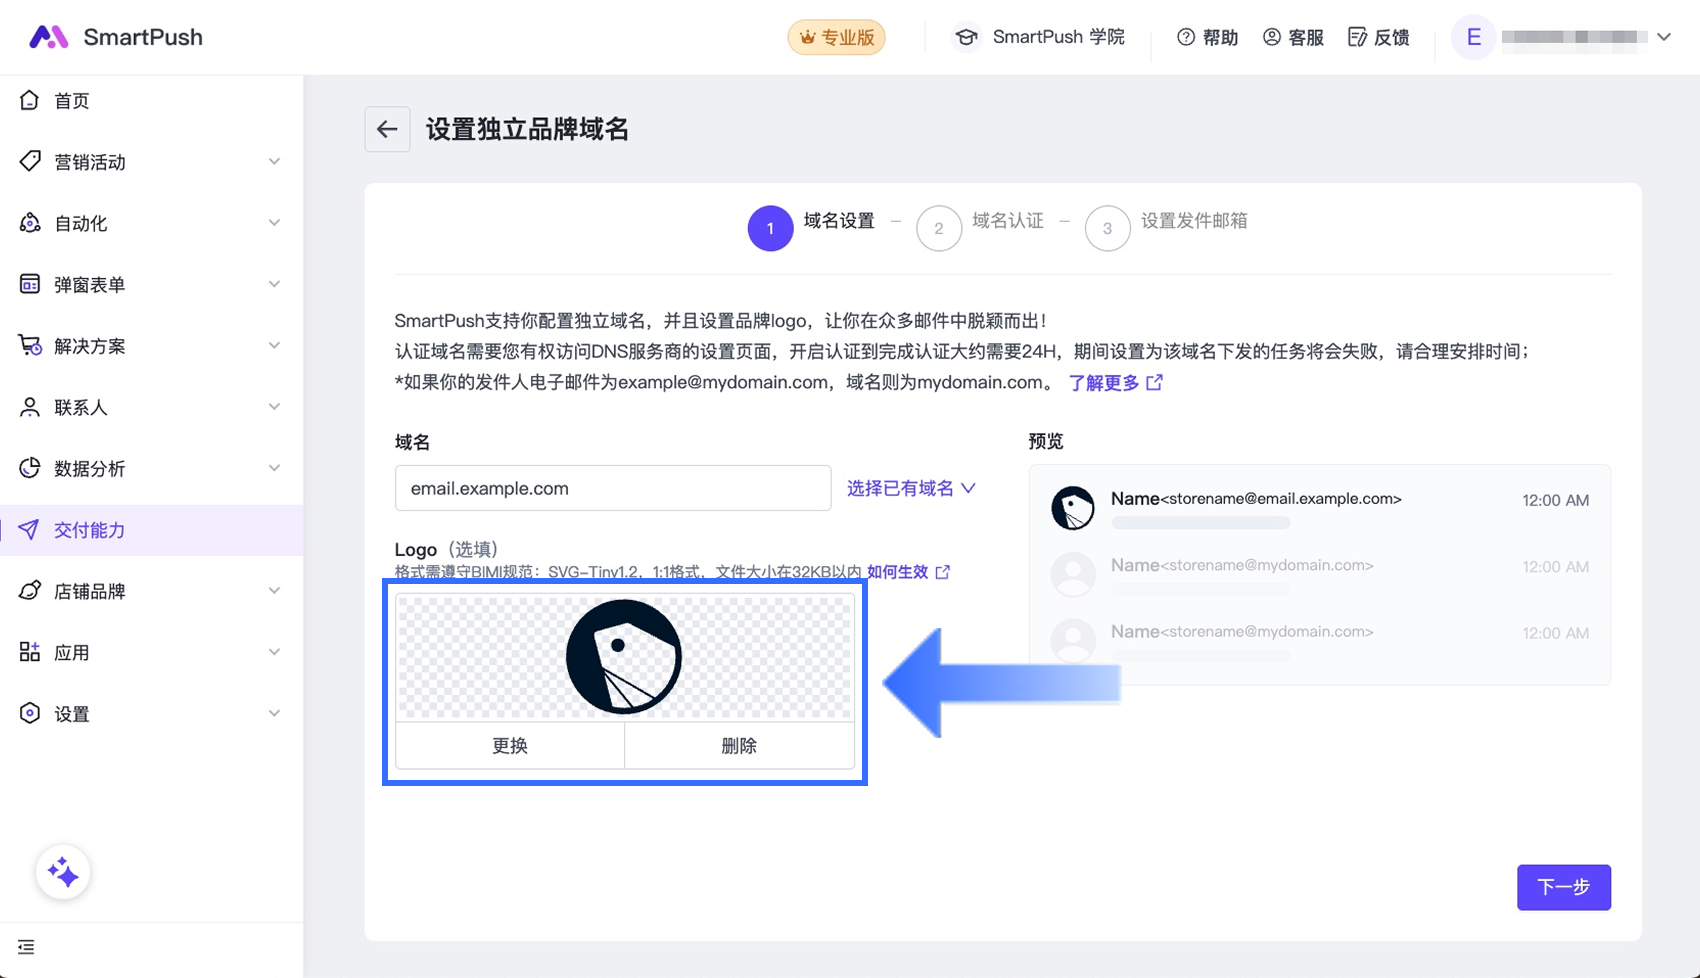Image resolution: width=1700 pixels, height=978 pixels.
Task: Select 交付能力 in sidebar
Action: point(90,530)
